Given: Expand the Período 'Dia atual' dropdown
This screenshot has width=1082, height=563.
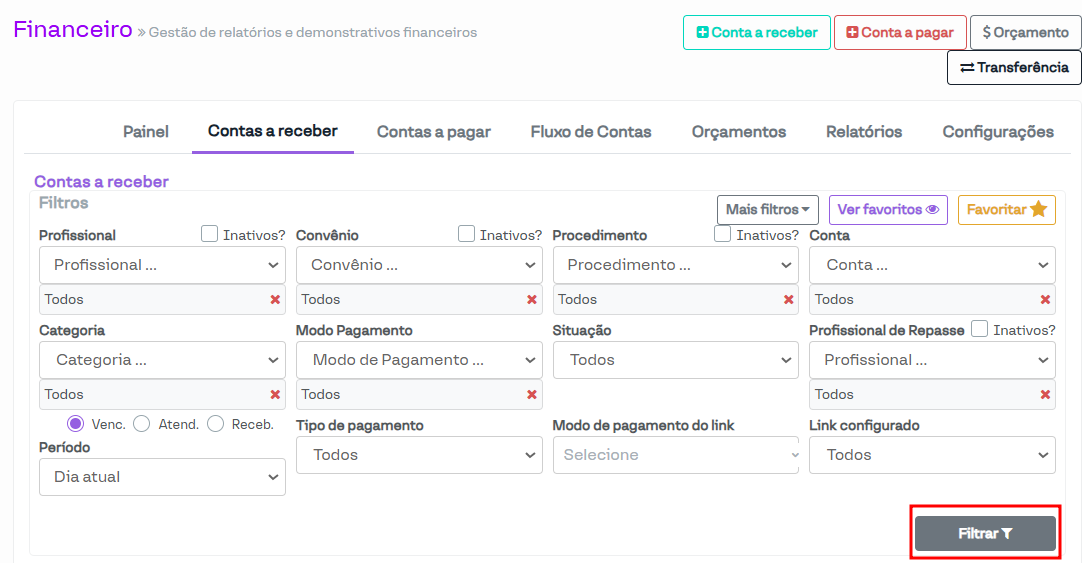Looking at the screenshot, I should tap(162, 477).
